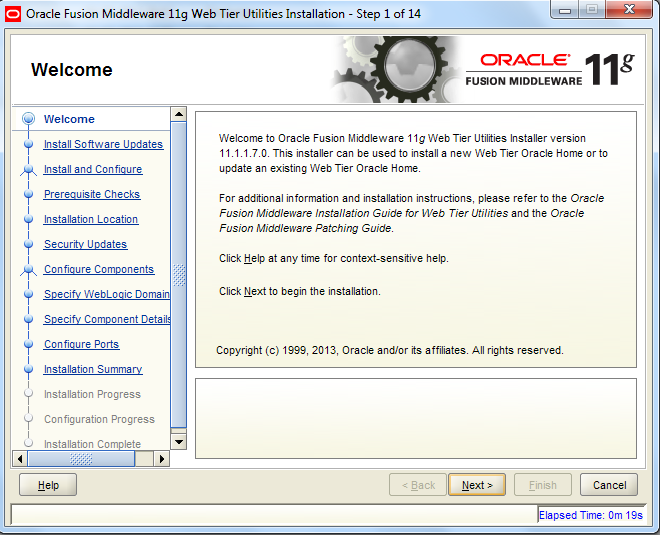Viewport: 660px width, 535px height.
Task: Click the sidebar scroll down arrow
Action: click(x=179, y=442)
